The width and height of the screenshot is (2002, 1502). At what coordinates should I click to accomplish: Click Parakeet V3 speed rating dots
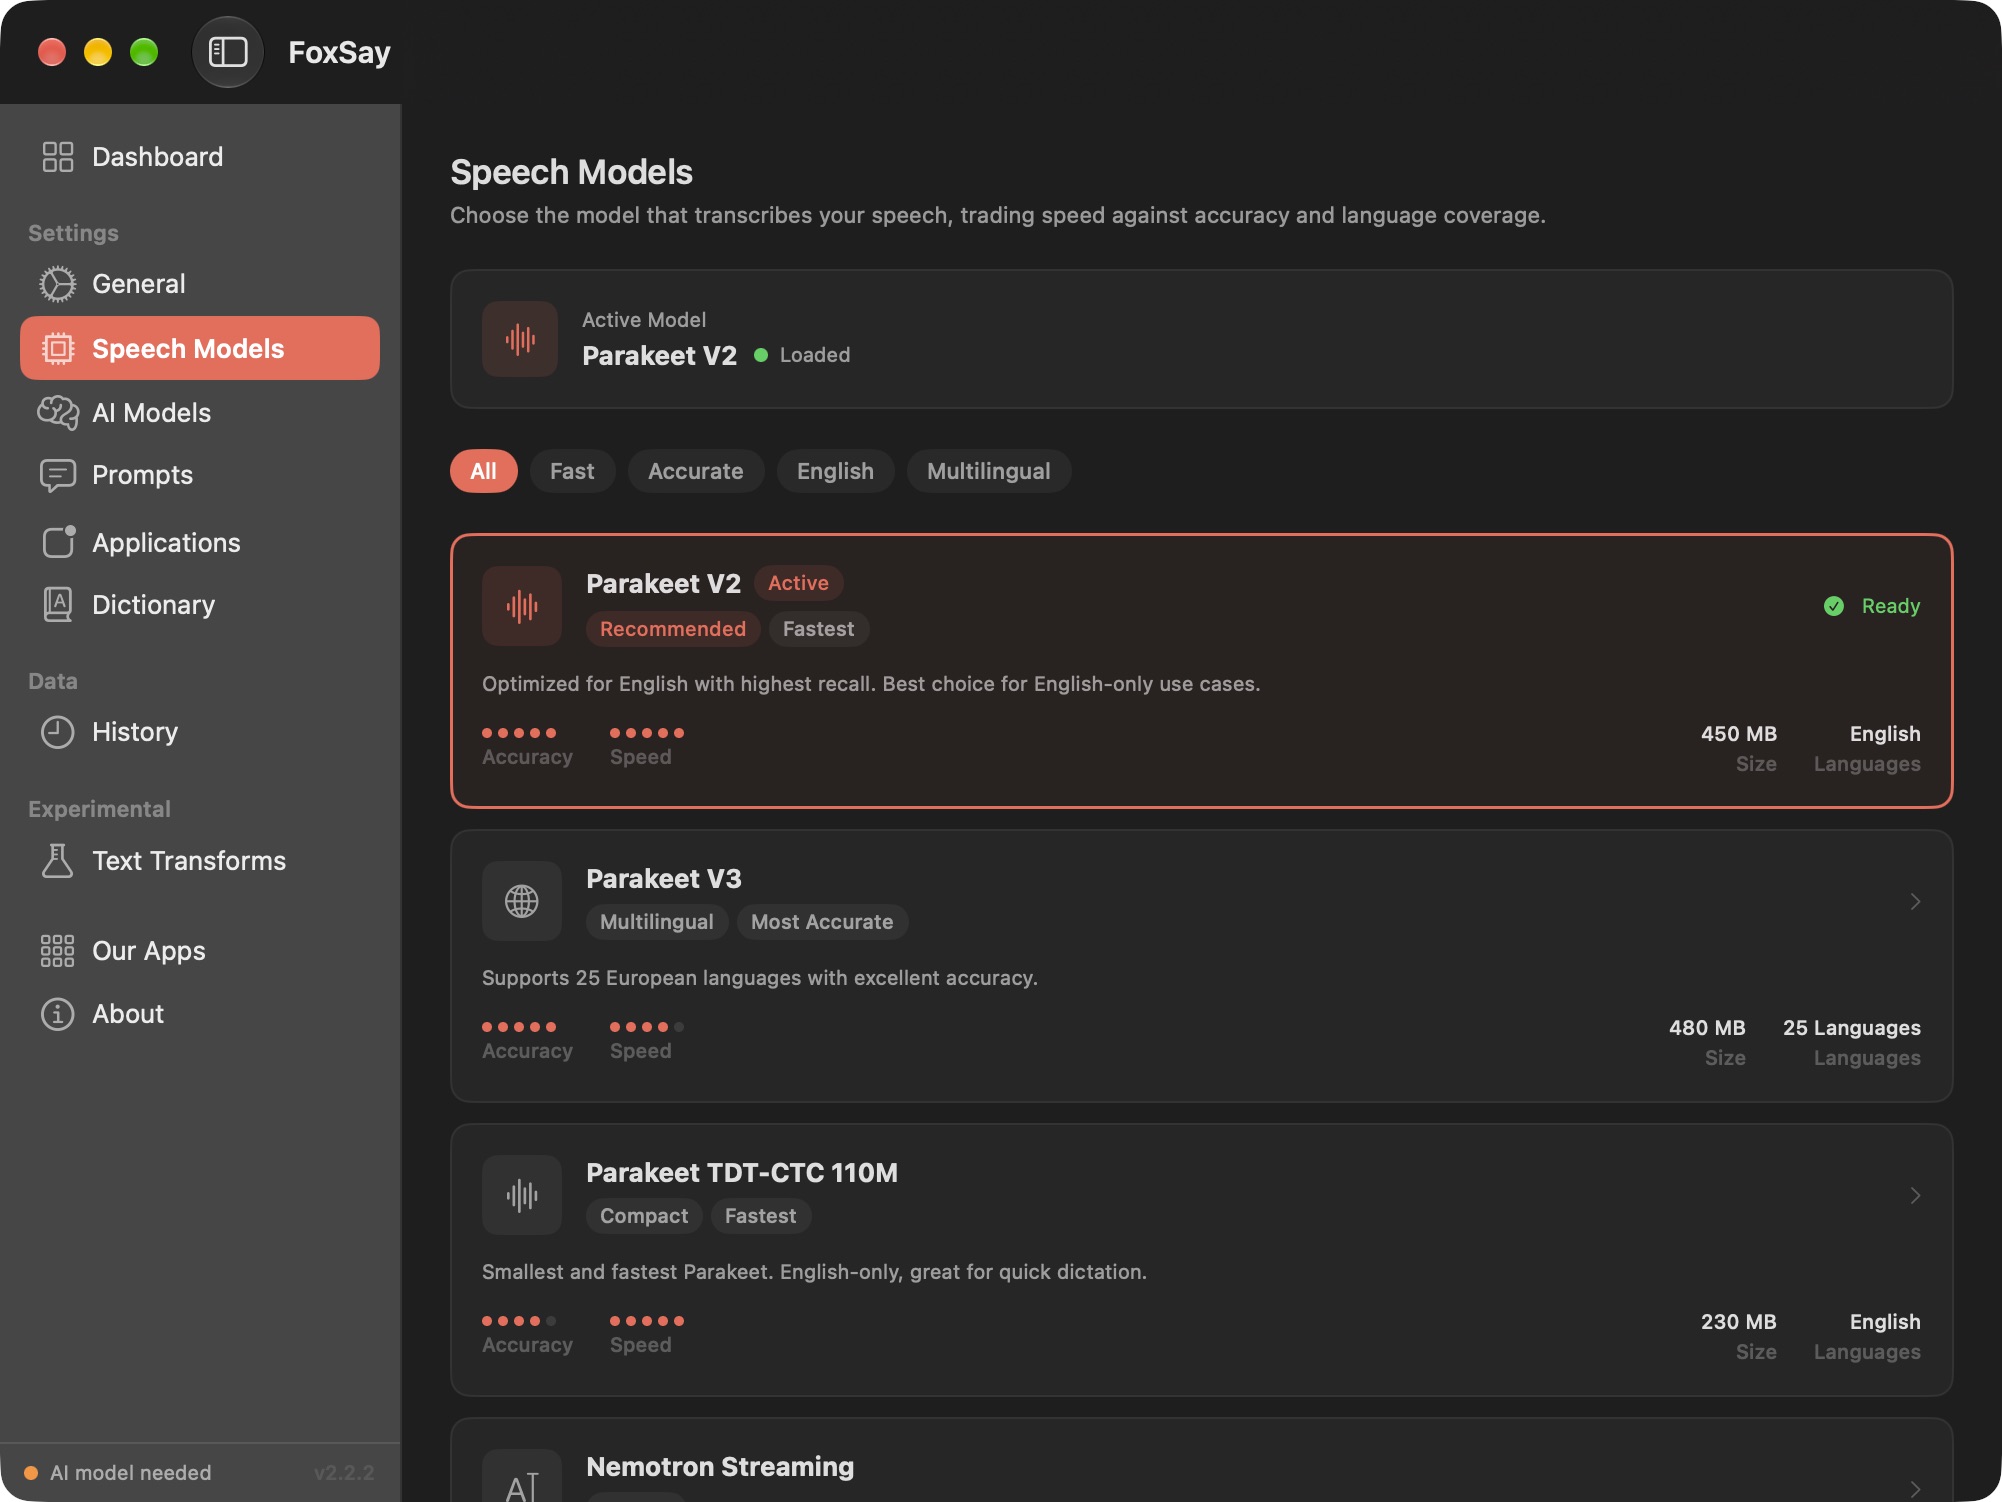point(647,1027)
